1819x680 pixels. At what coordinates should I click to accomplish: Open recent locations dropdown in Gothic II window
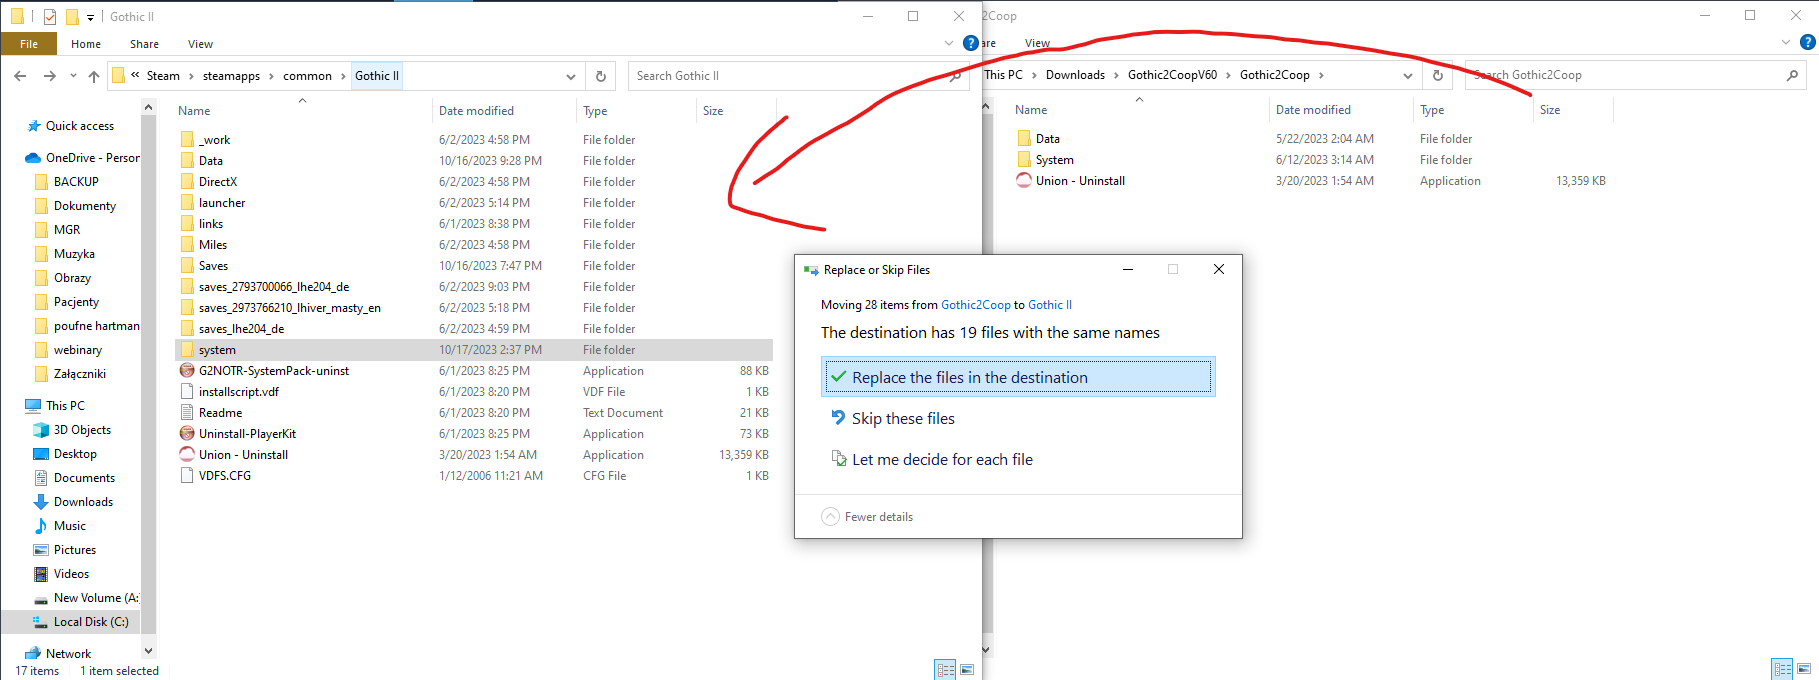(x=73, y=76)
